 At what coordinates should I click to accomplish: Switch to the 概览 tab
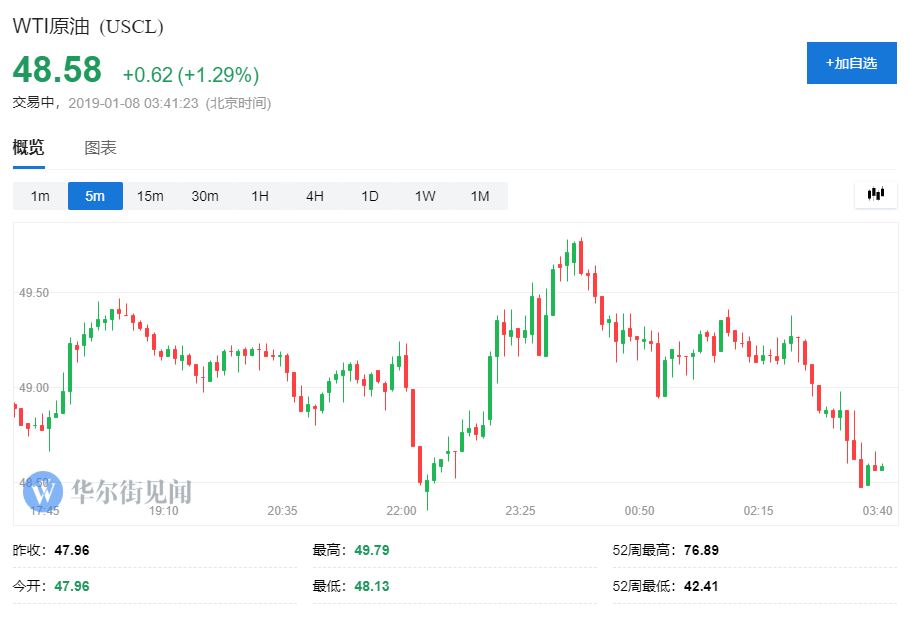[28, 148]
